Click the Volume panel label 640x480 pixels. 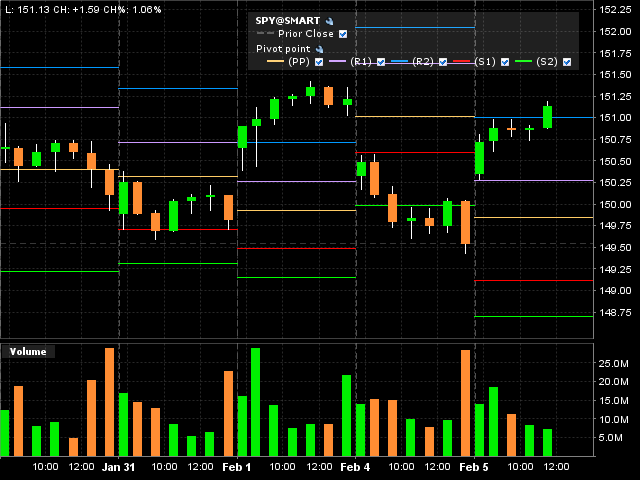pos(28,351)
